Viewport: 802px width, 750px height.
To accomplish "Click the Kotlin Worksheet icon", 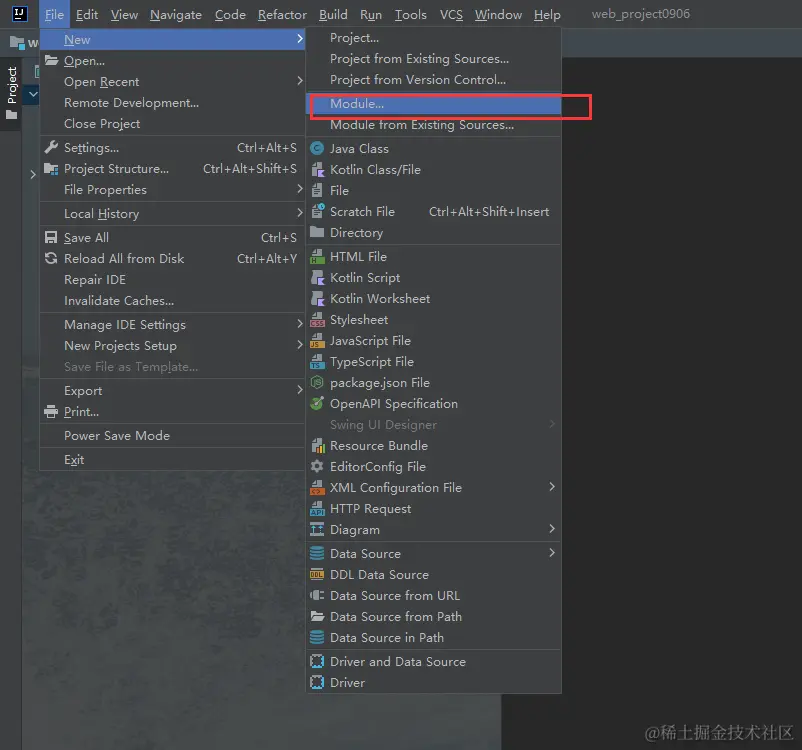I will coord(317,298).
